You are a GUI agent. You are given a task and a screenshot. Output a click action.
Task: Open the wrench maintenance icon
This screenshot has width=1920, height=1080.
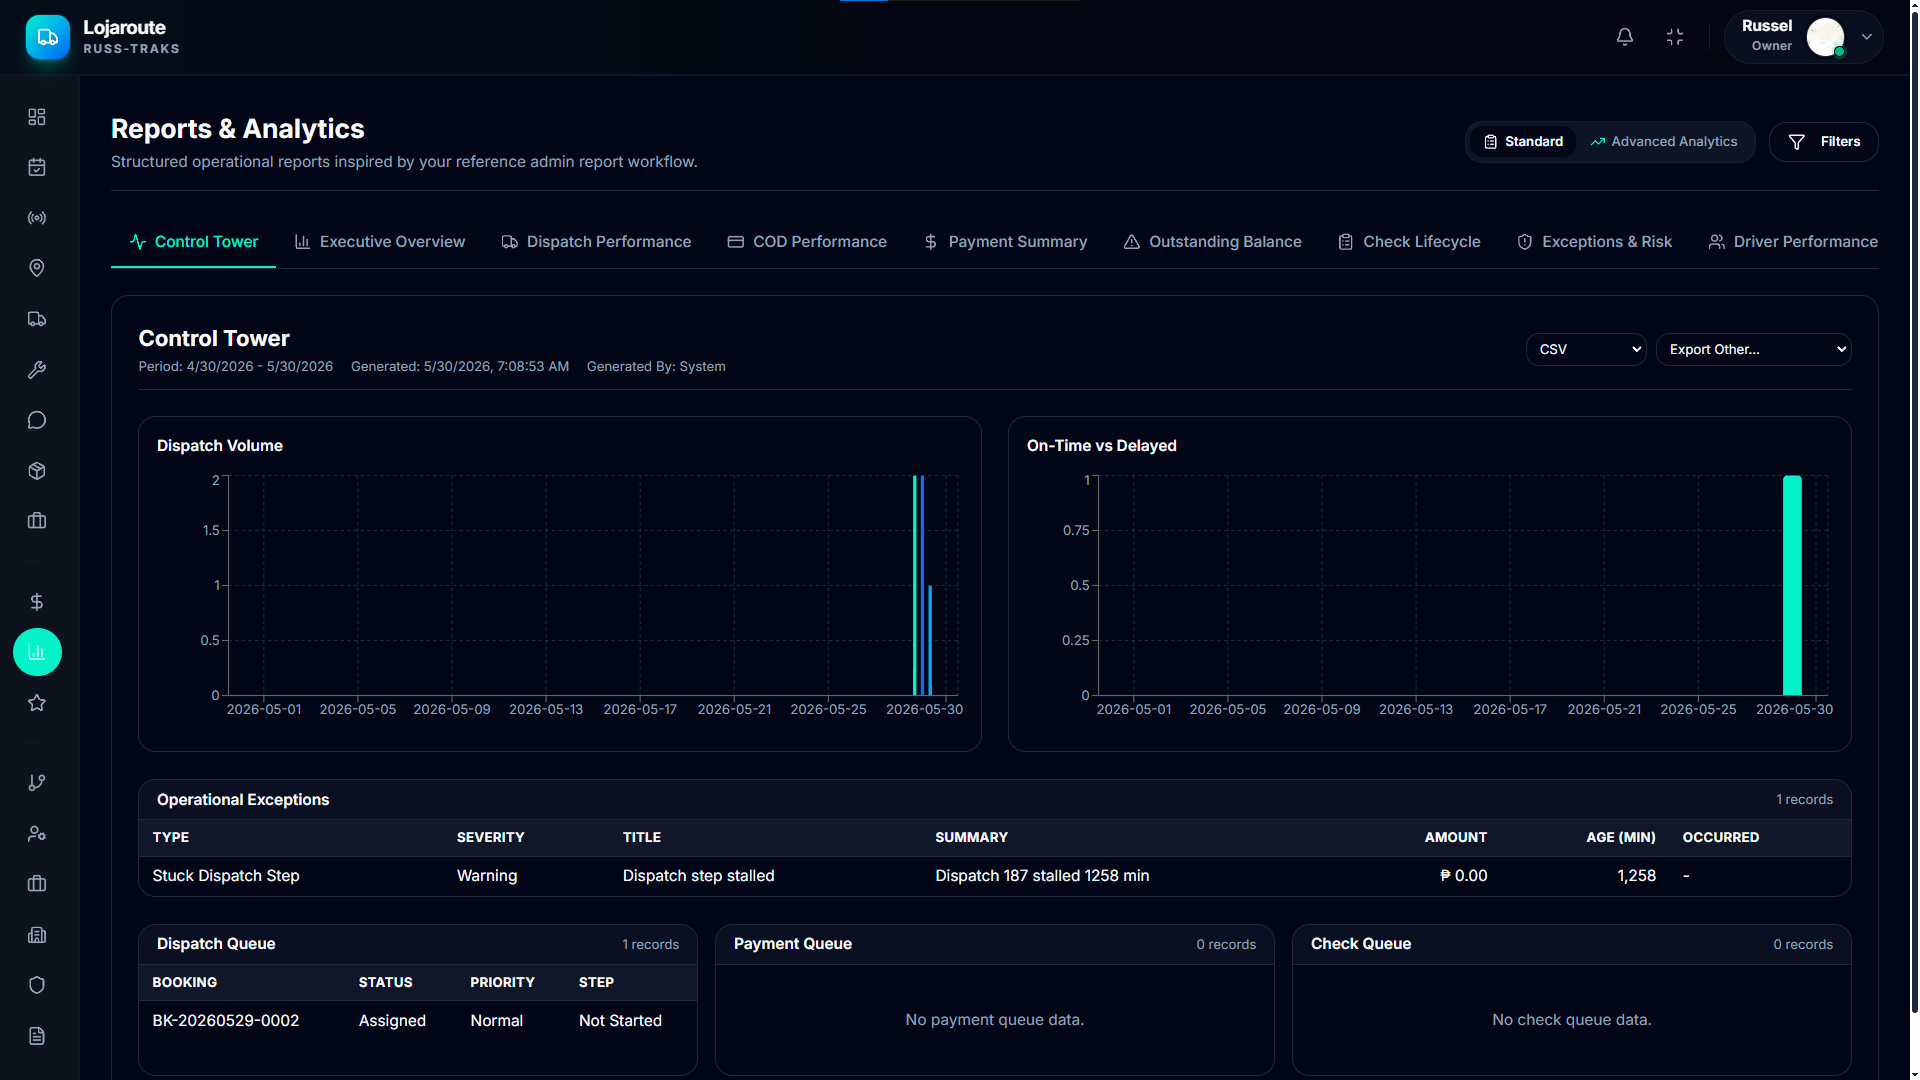[x=37, y=370]
